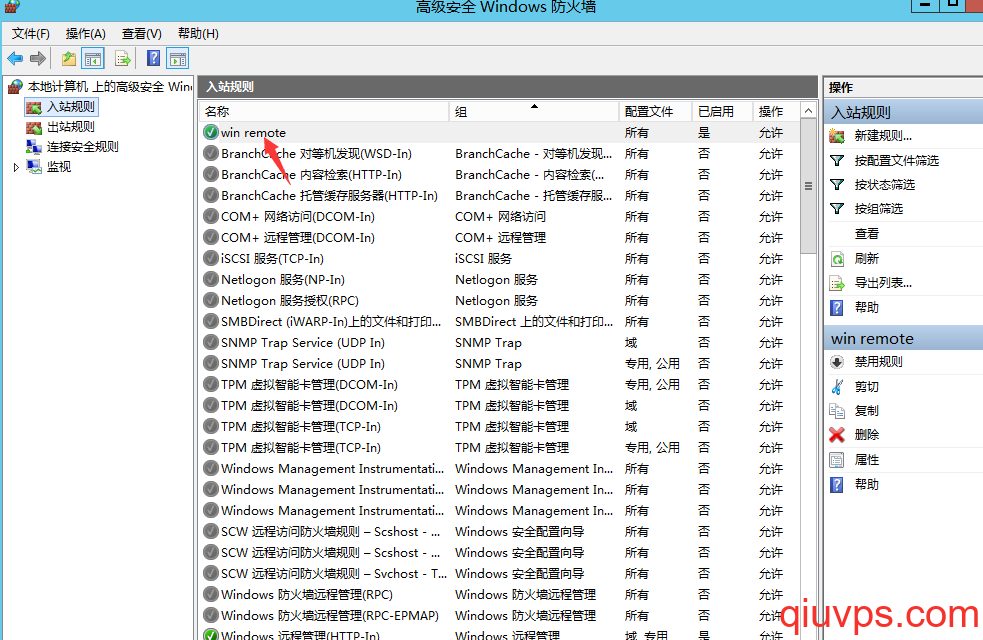Click the gray icon of SCW Svchost rule
This screenshot has width=983, height=640.
[x=211, y=574]
